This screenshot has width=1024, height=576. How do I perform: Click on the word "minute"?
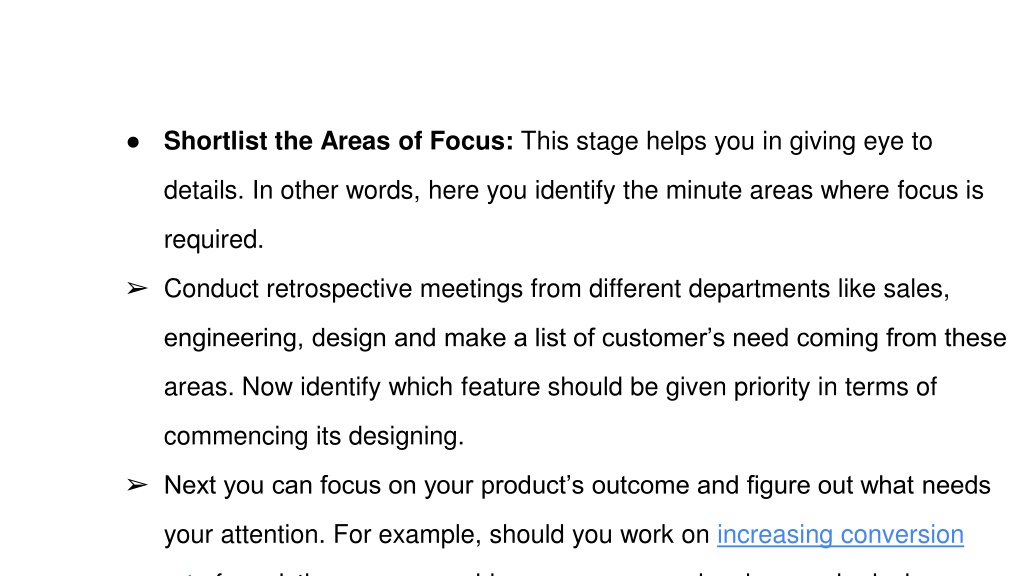point(703,191)
